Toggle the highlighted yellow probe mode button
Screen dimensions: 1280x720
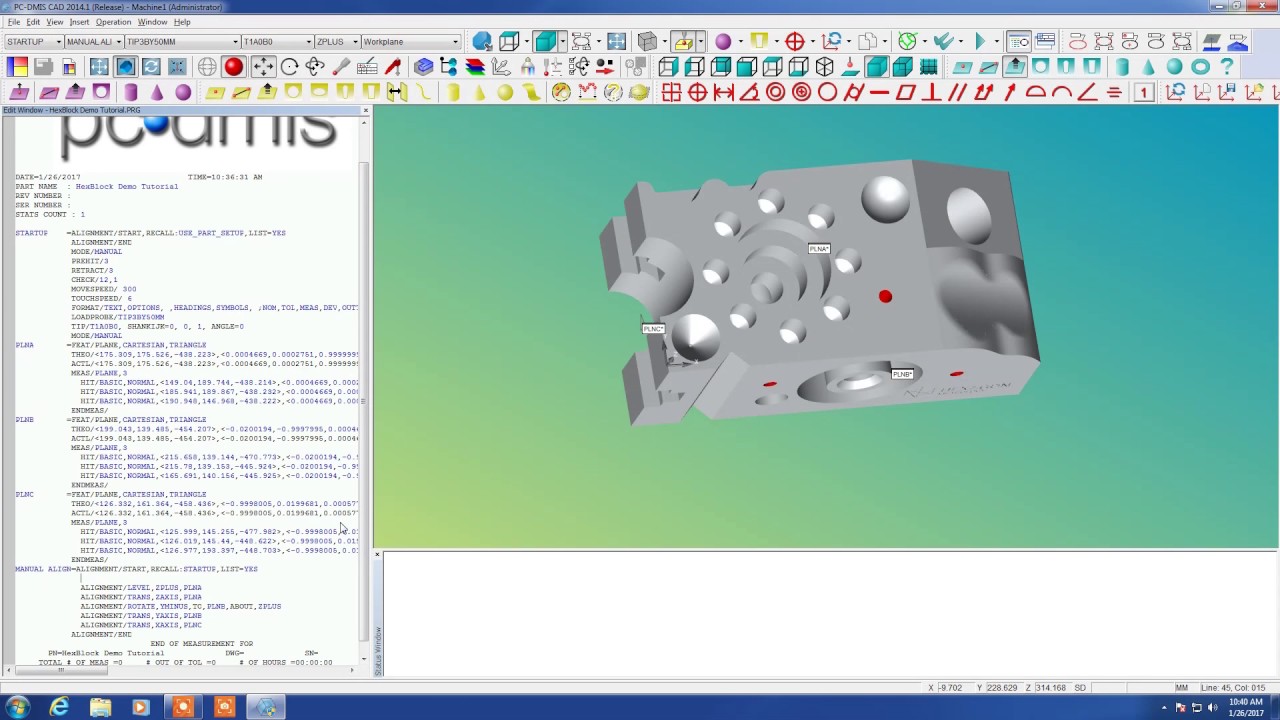684,41
